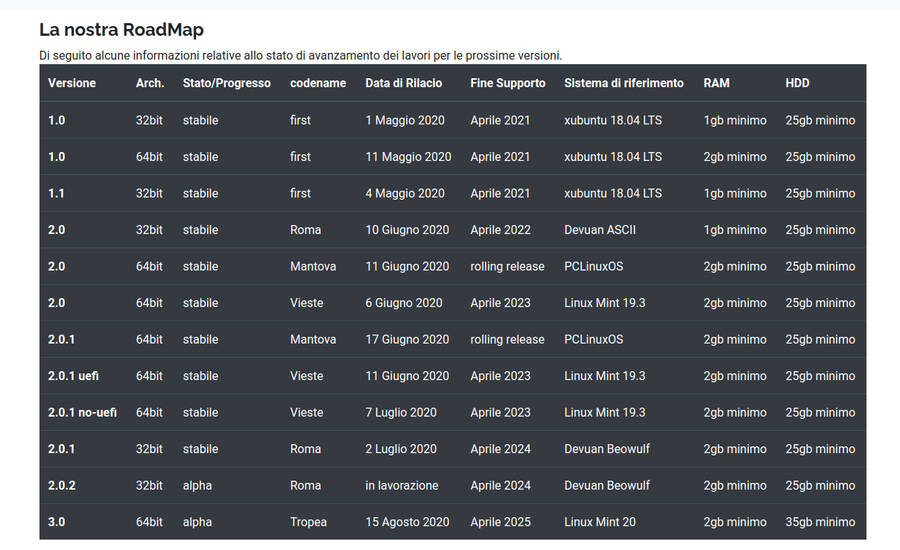Select the "2.0.1 uefi" version cell
900x550 pixels.
[73, 376]
